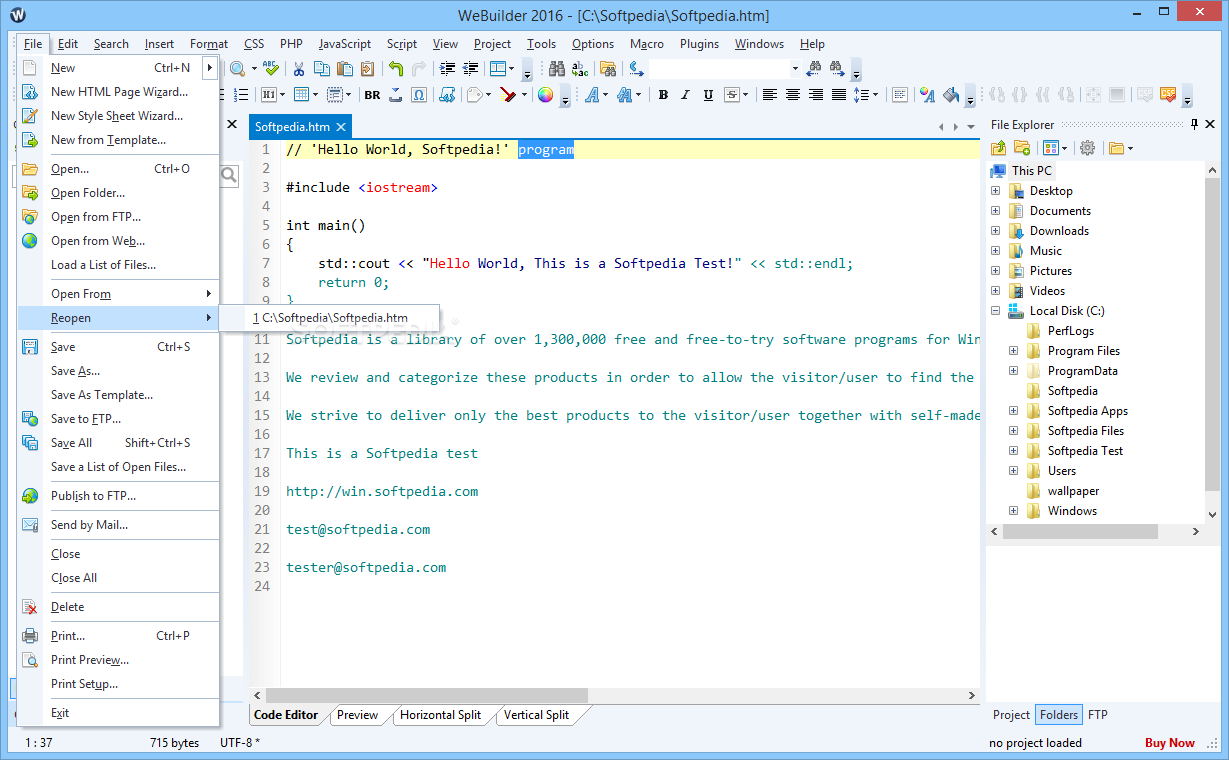Click the align center icon
Image resolution: width=1229 pixels, height=760 pixels.
792,94
